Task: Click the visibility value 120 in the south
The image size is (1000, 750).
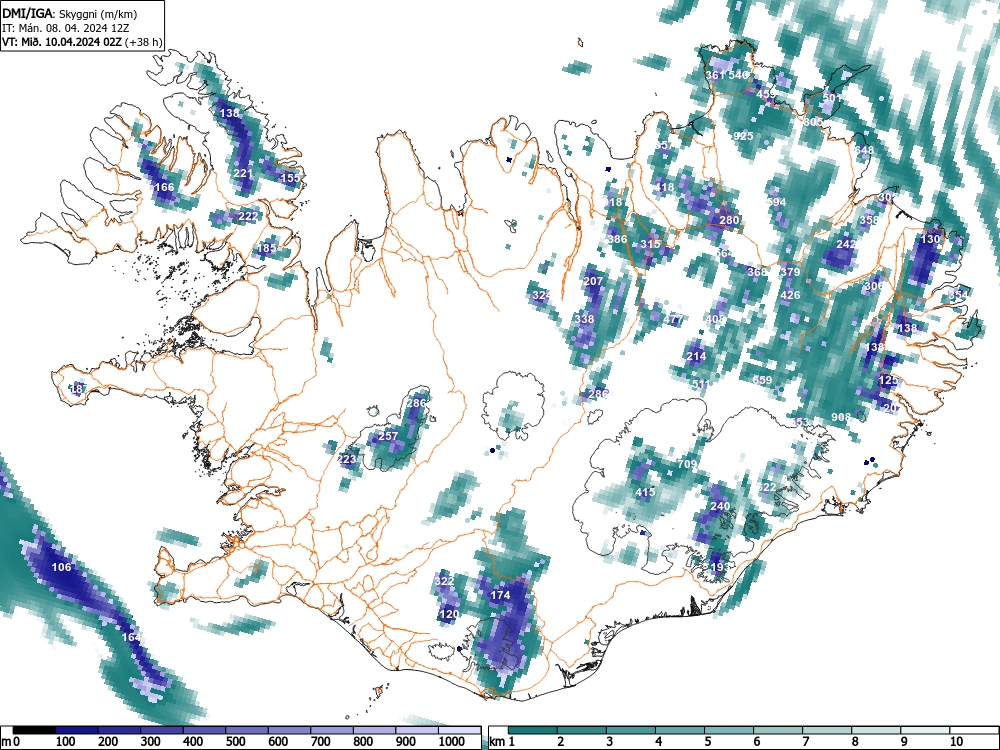Action: (450, 615)
